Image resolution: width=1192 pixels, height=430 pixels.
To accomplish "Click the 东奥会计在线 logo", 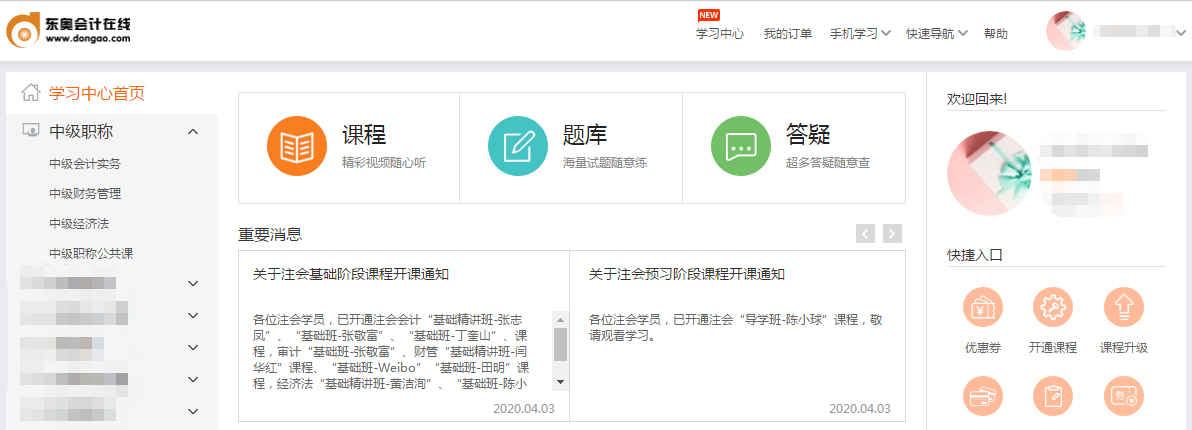I will pyautogui.click(x=68, y=31).
